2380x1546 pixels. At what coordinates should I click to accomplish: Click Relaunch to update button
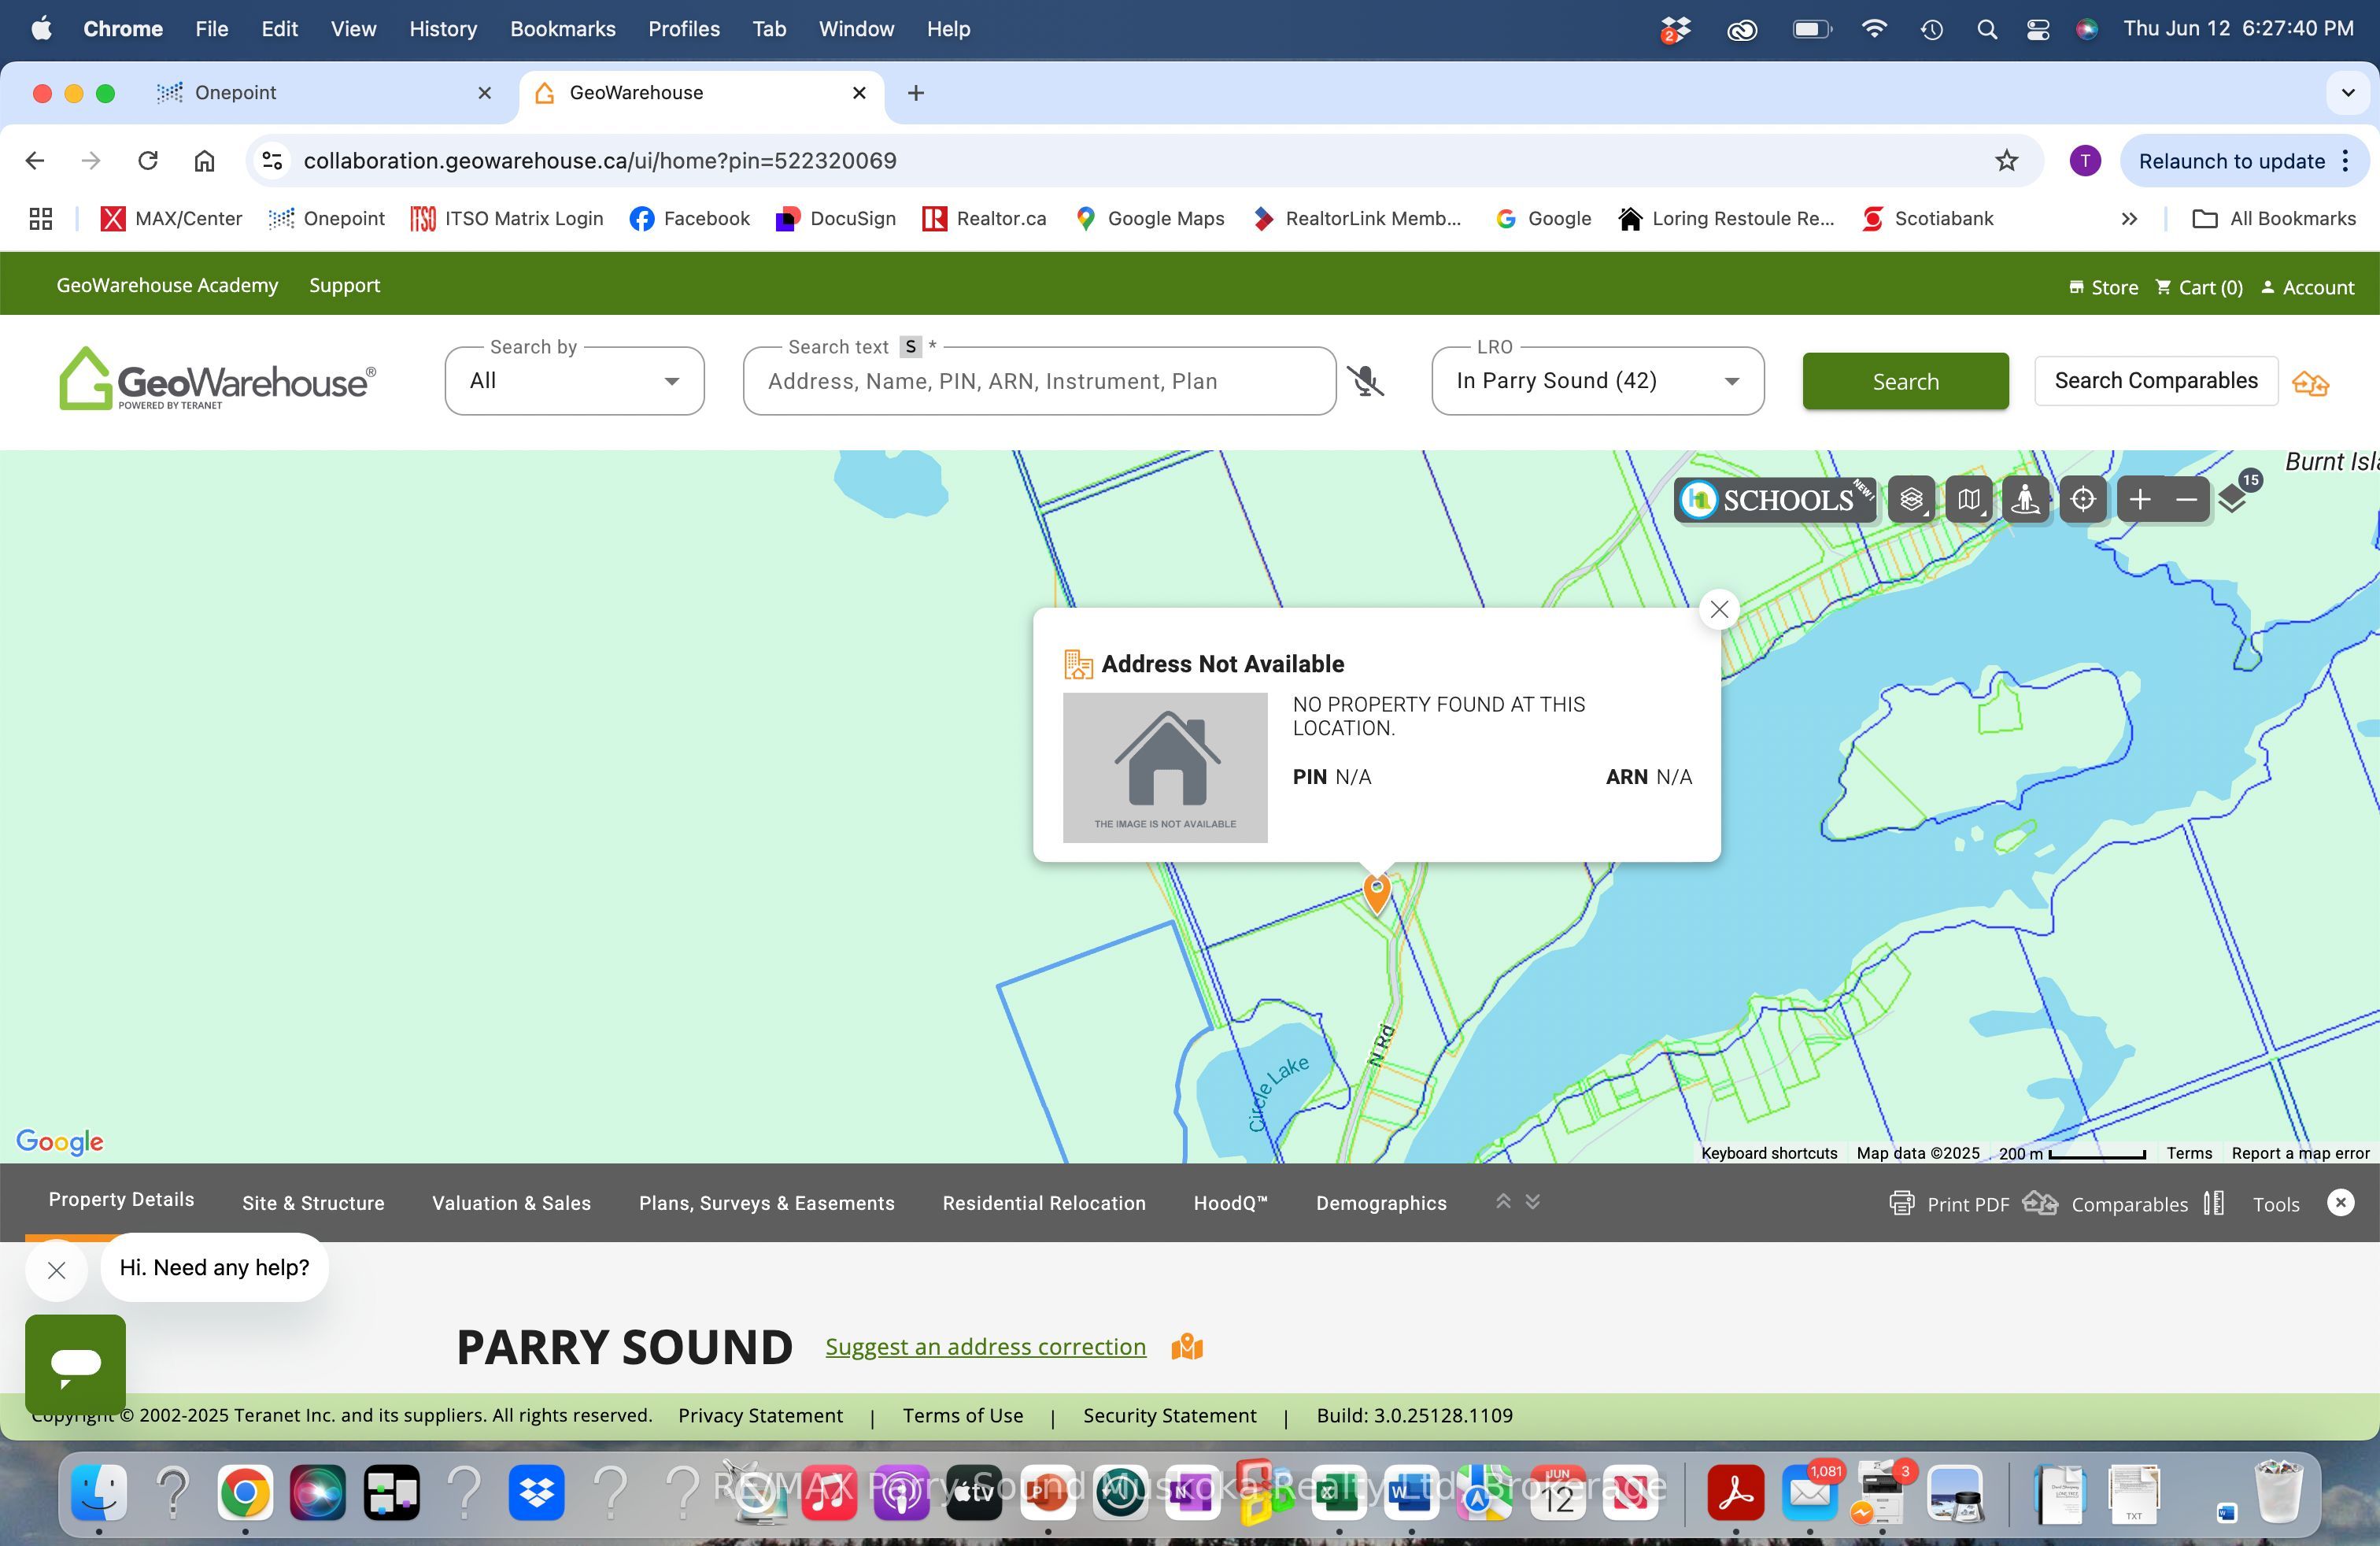coord(2244,160)
